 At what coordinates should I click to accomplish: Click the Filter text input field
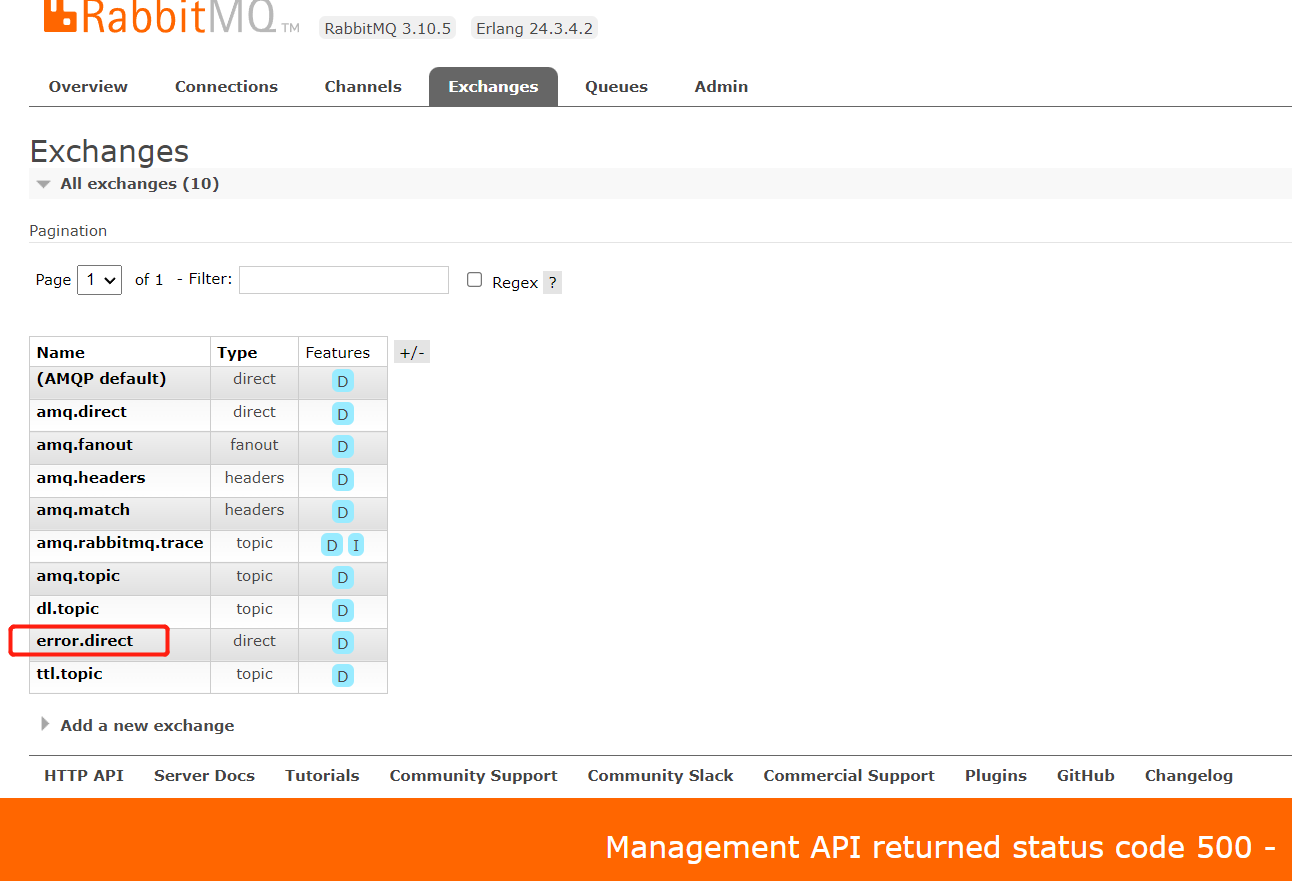[x=344, y=280]
